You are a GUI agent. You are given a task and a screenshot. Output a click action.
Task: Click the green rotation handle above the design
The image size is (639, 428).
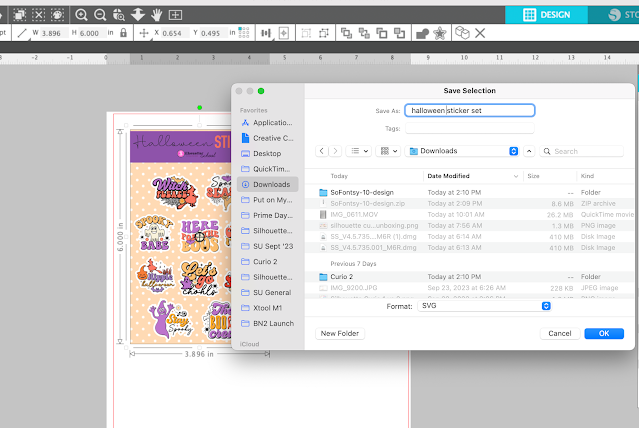point(199,108)
